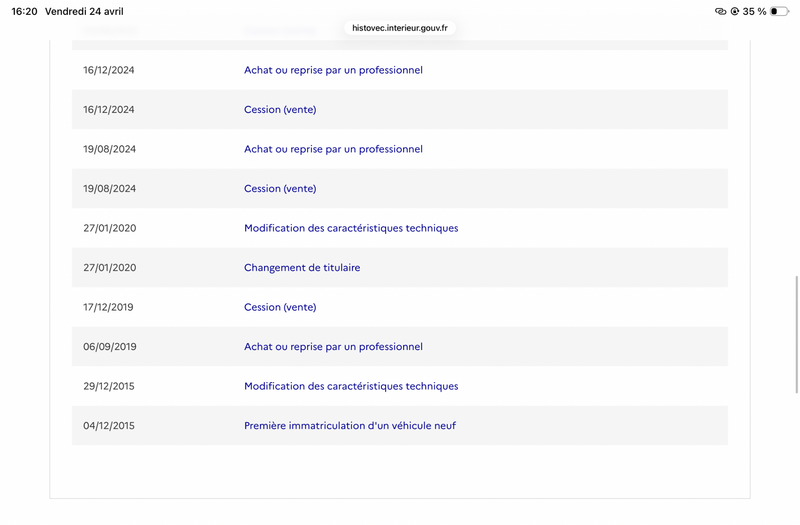Open Modification des caractéristiques techniques from 29/12/2015
This screenshot has height=525, width=800.
click(351, 386)
